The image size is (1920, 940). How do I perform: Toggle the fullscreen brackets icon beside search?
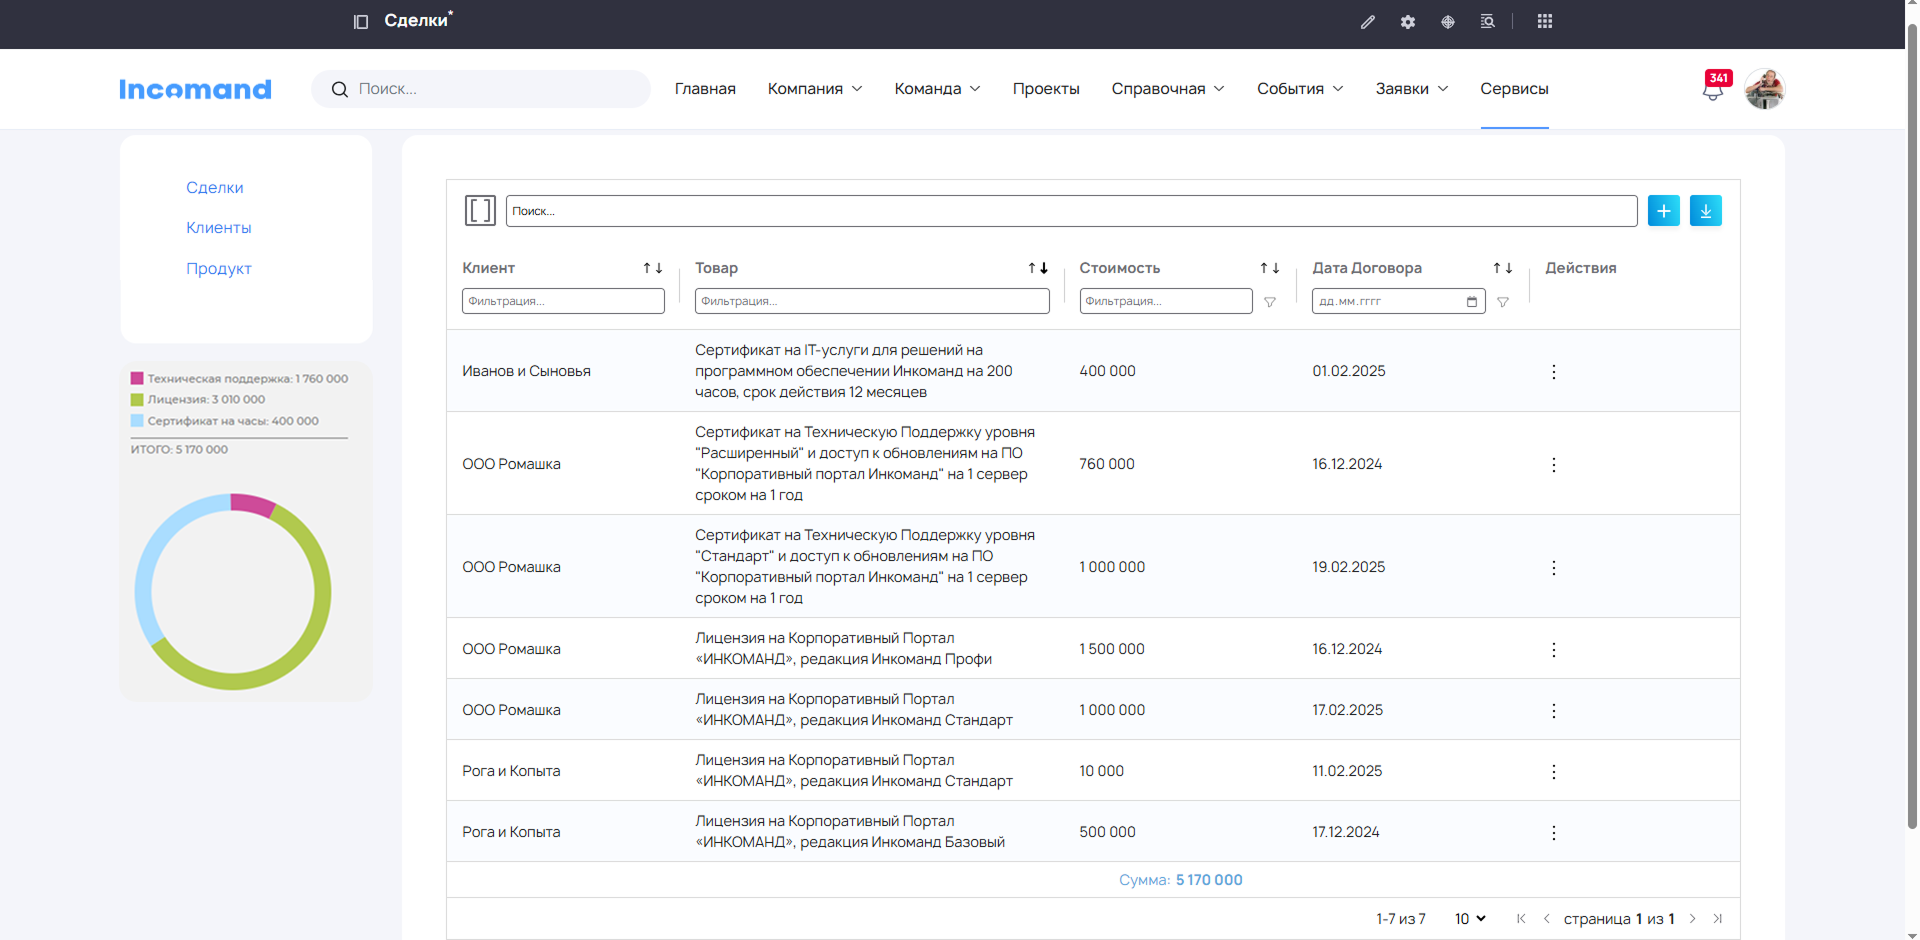(480, 211)
